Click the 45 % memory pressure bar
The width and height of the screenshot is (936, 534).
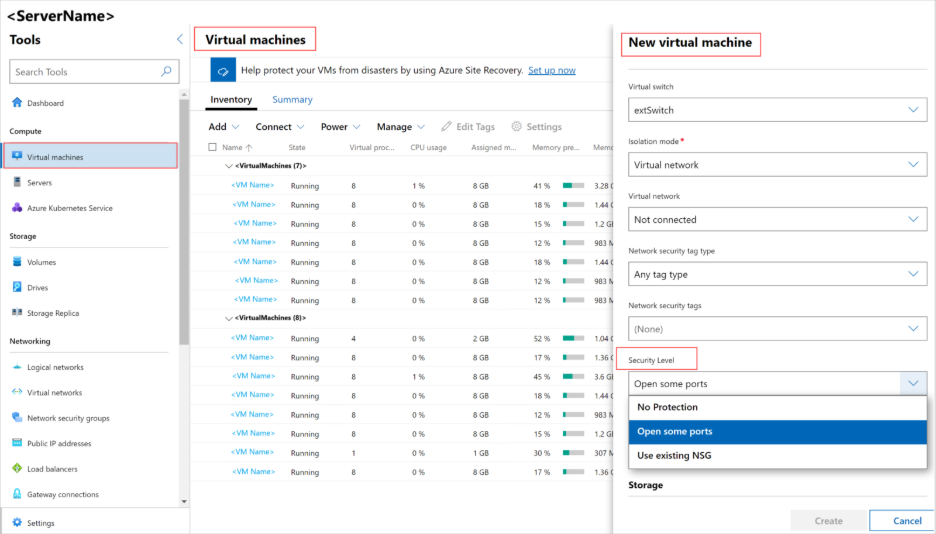click(574, 376)
